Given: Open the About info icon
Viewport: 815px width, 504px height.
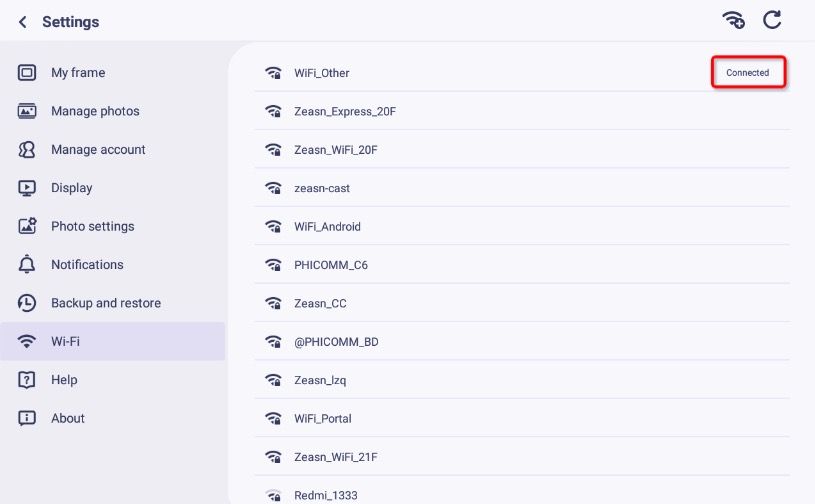Looking at the screenshot, I should click(27, 418).
